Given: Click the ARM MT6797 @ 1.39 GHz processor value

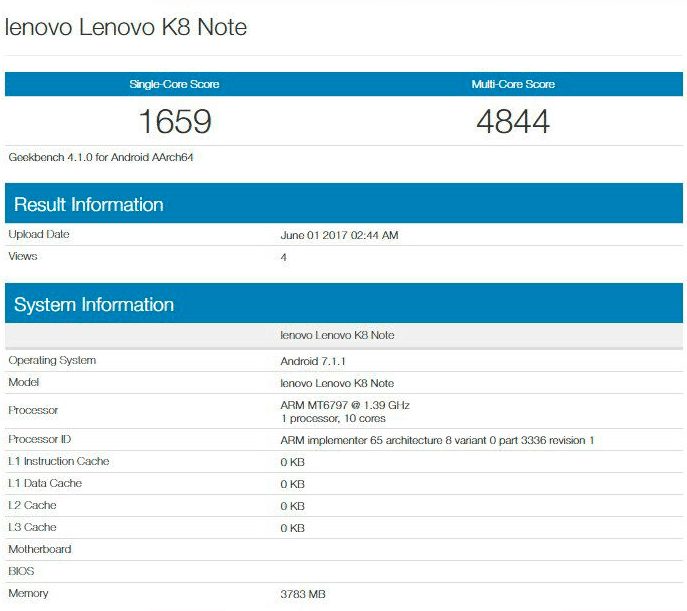Looking at the screenshot, I should [345, 405].
